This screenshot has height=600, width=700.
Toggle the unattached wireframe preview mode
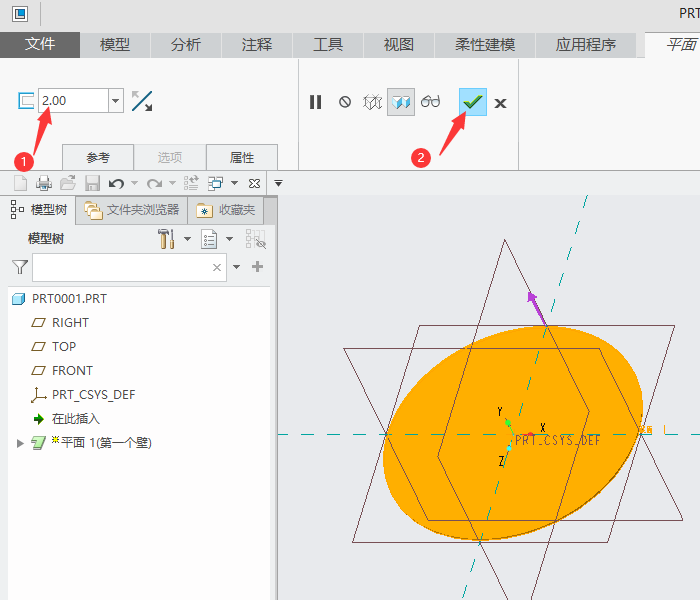[373, 102]
